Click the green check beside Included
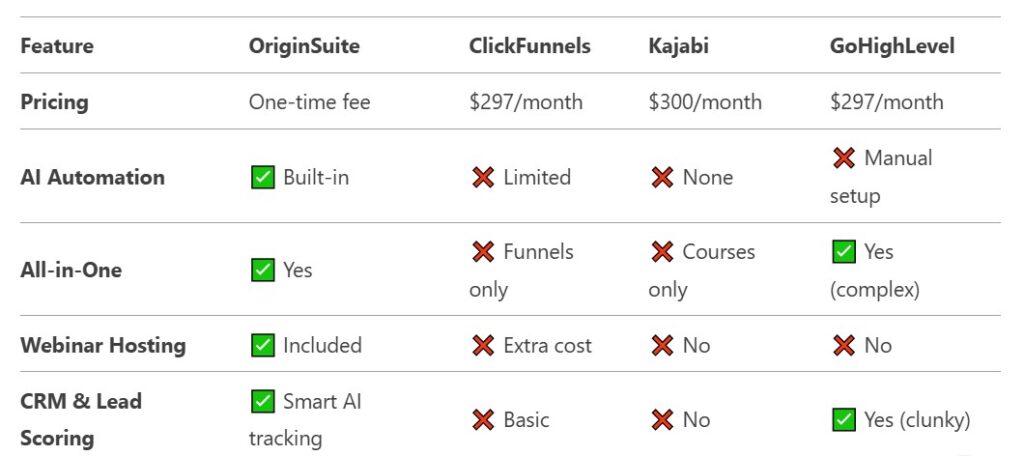Image resolution: width=1024 pixels, height=456 pixels. 263,346
